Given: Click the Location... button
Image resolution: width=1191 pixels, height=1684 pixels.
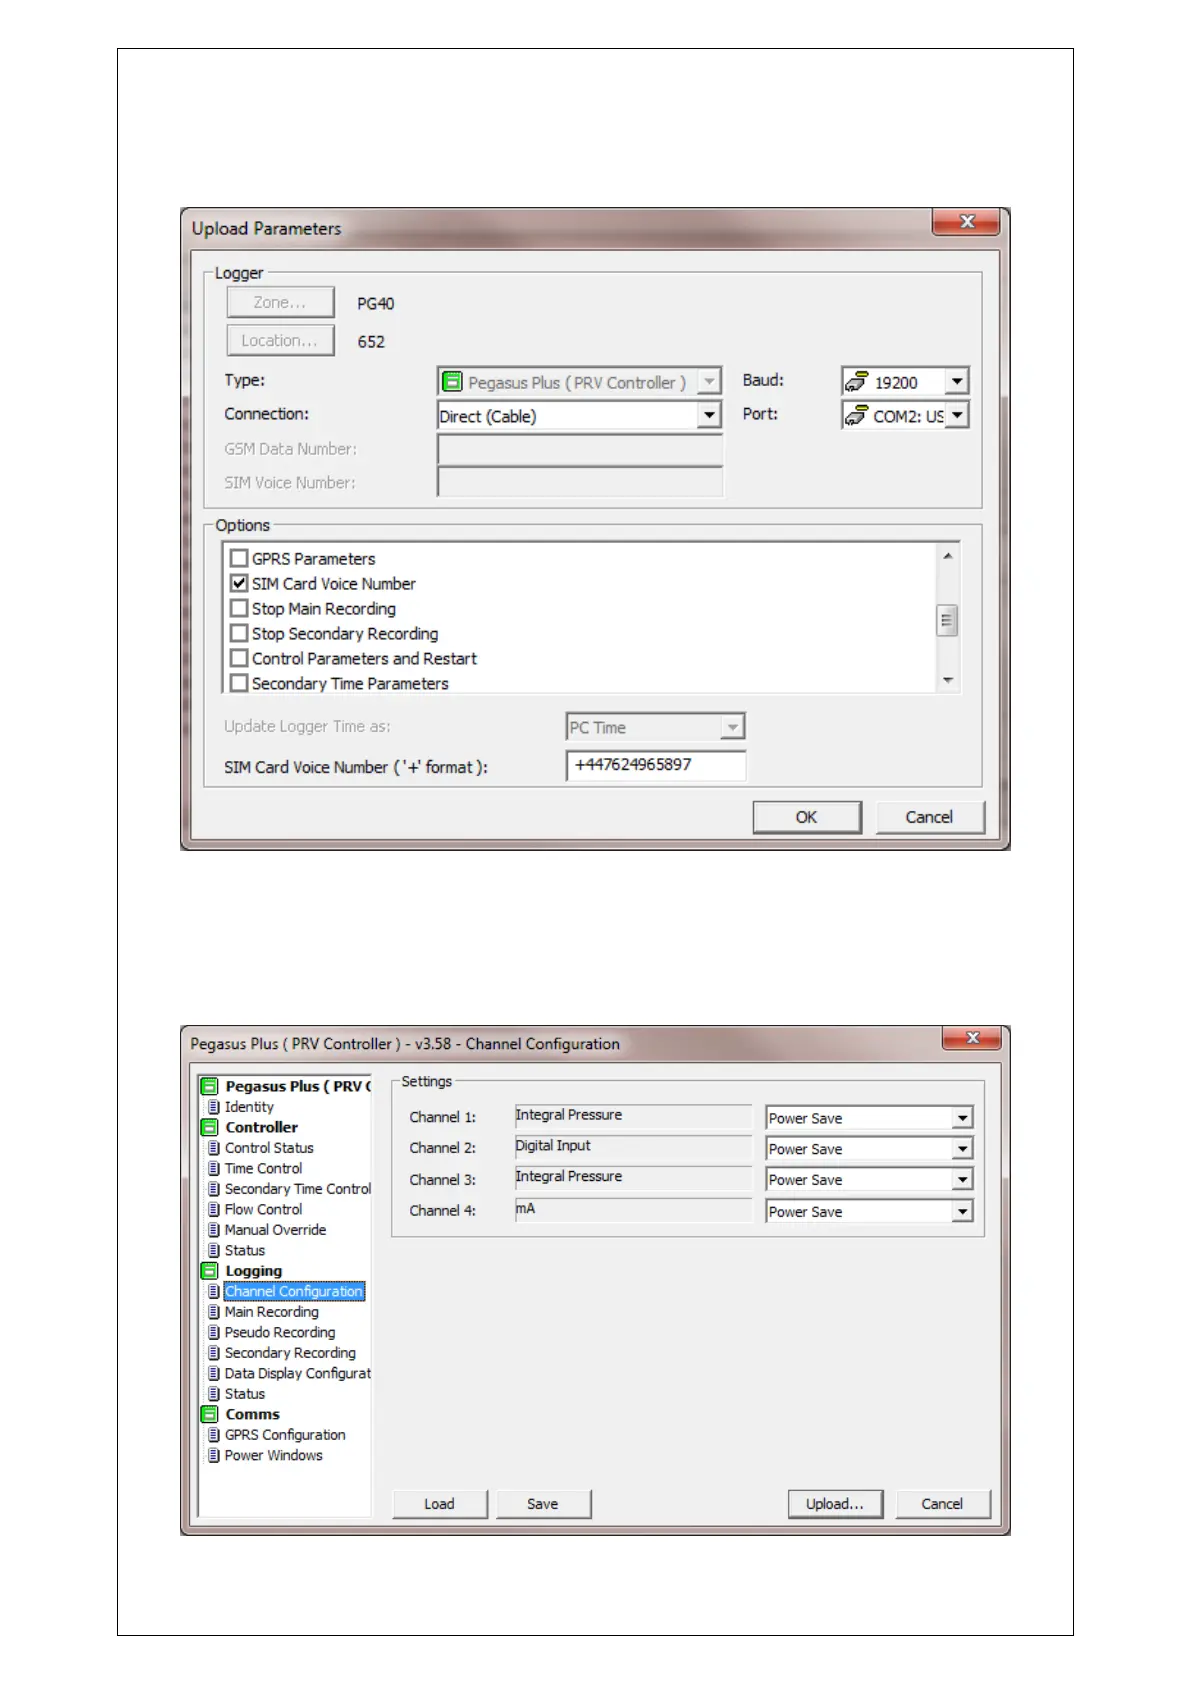Looking at the screenshot, I should [280, 340].
